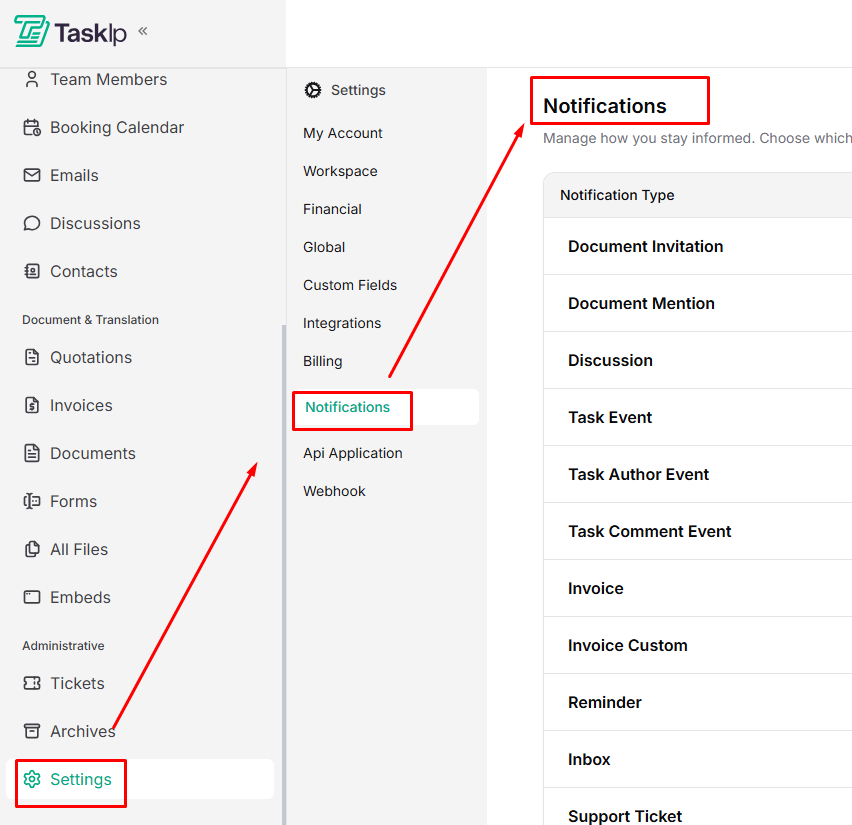852x825 pixels.
Task: Click the Tickets icon under Administrative
Action: [32, 683]
